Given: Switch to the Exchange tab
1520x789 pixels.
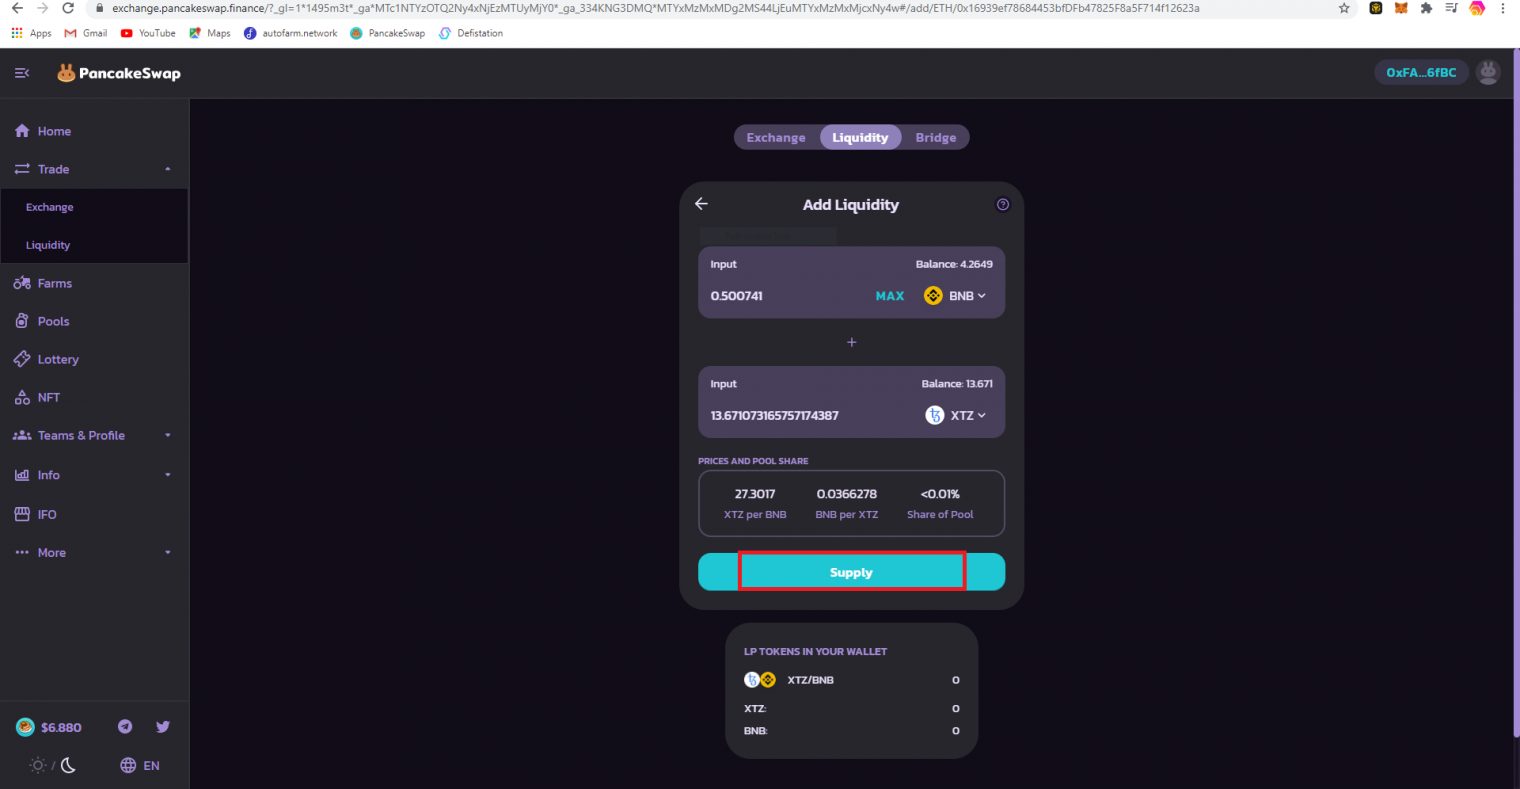Looking at the screenshot, I should point(776,137).
